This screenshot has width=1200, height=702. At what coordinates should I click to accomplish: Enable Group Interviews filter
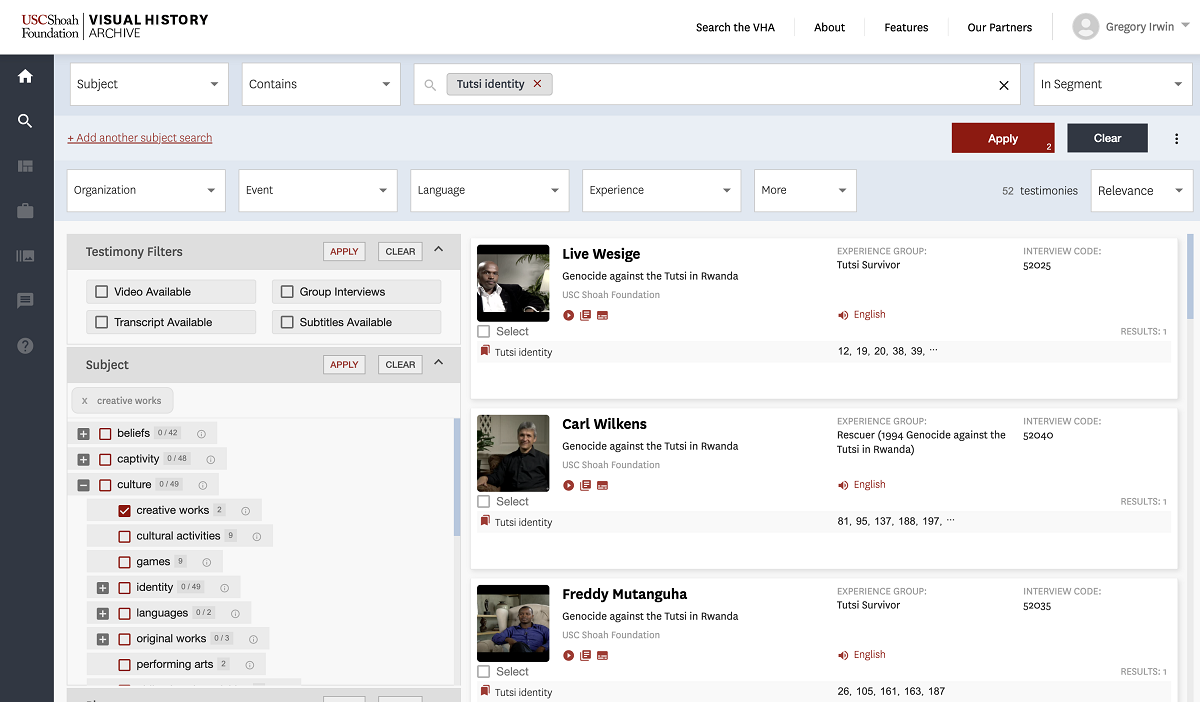(x=288, y=292)
